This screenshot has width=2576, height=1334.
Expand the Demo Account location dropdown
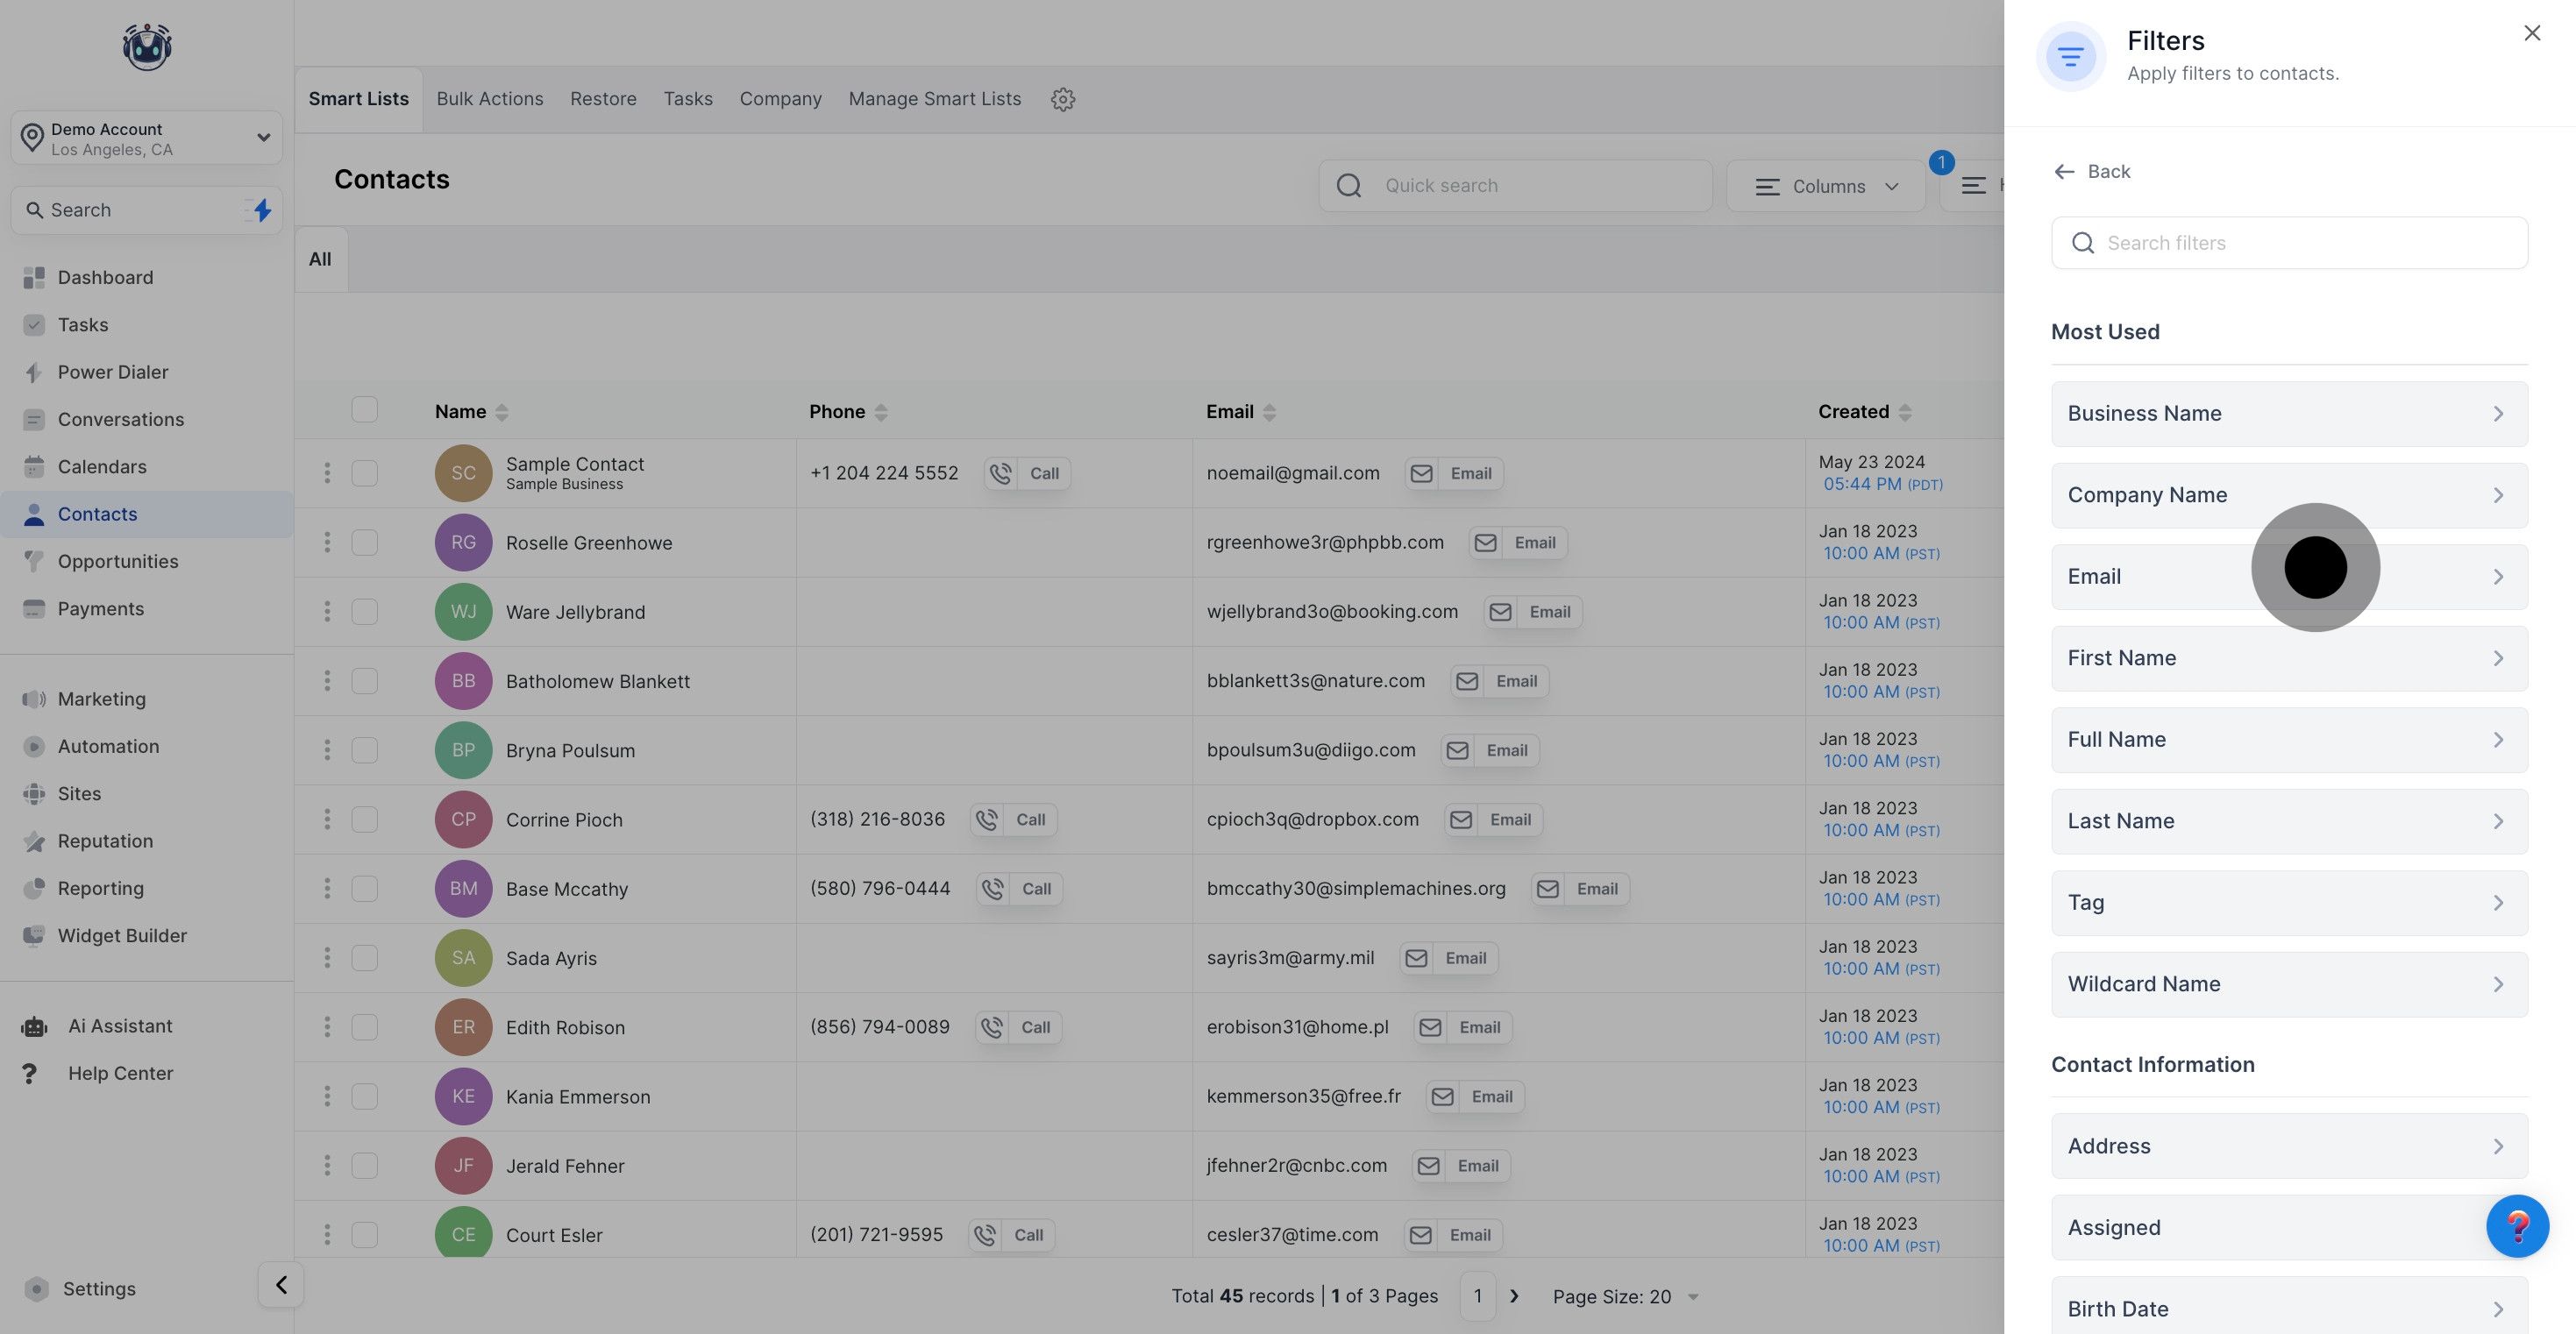click(x=263, y=138)
